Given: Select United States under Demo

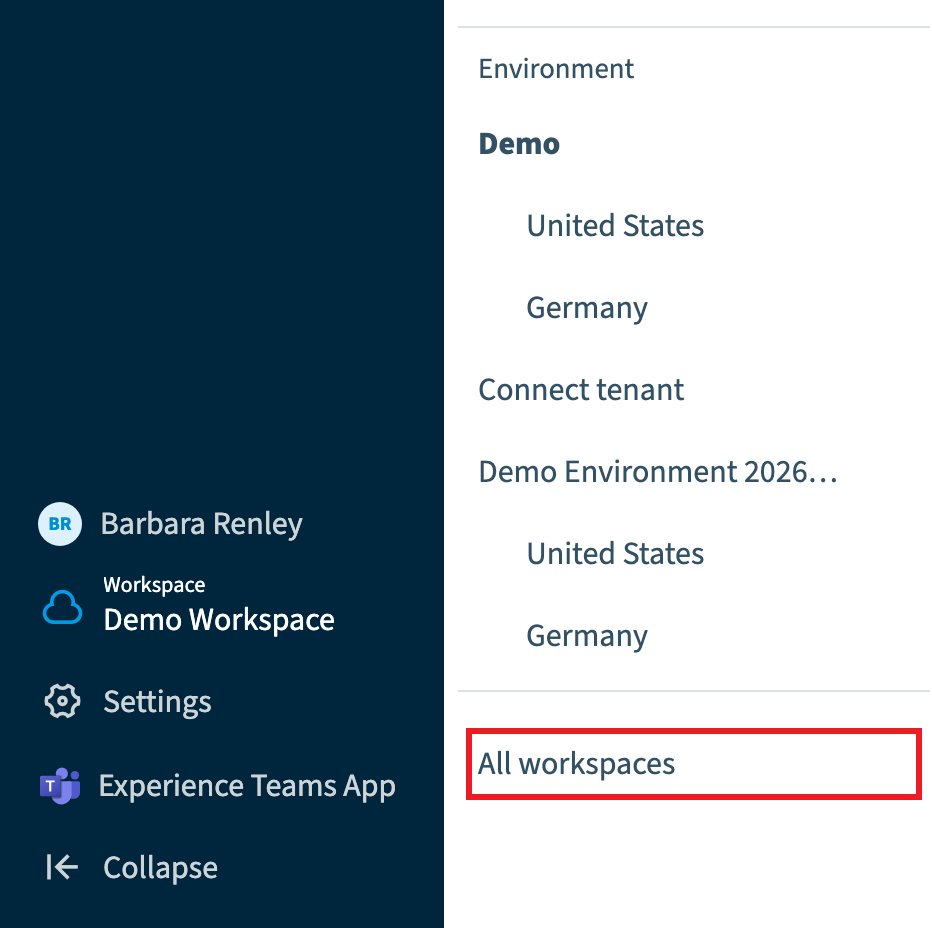Looking at the screenshot, I should (615, 226).
